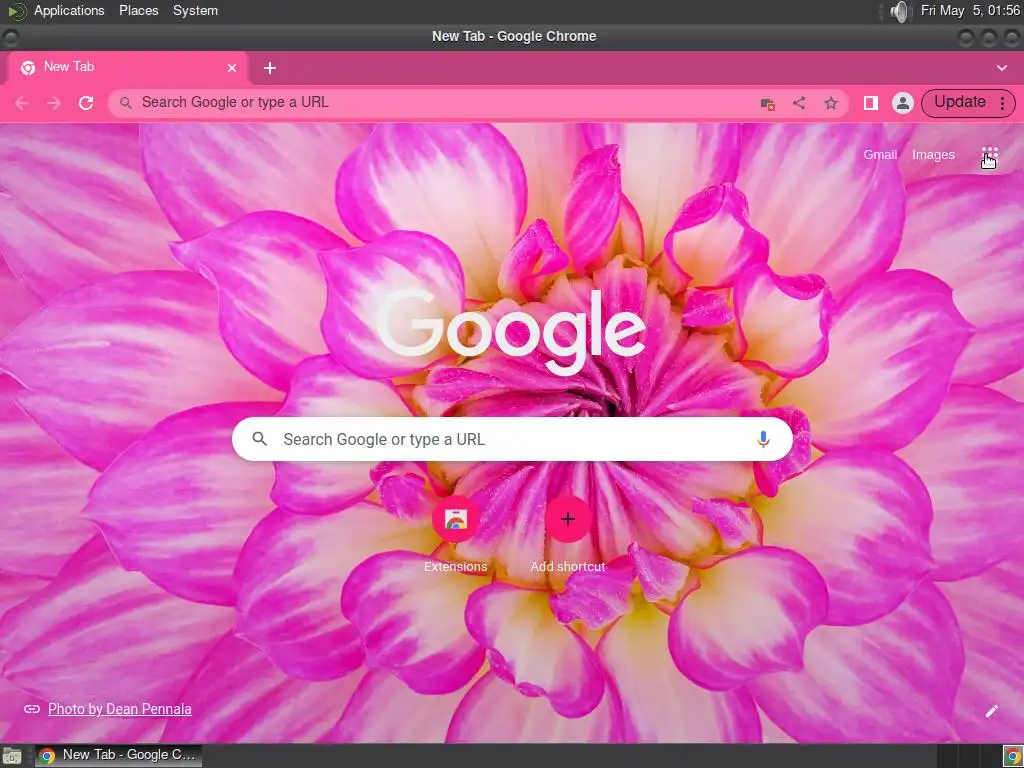Click the show desktop icon in taskbar
This screenshot has width=1024, height=768.
coord(11,756)
